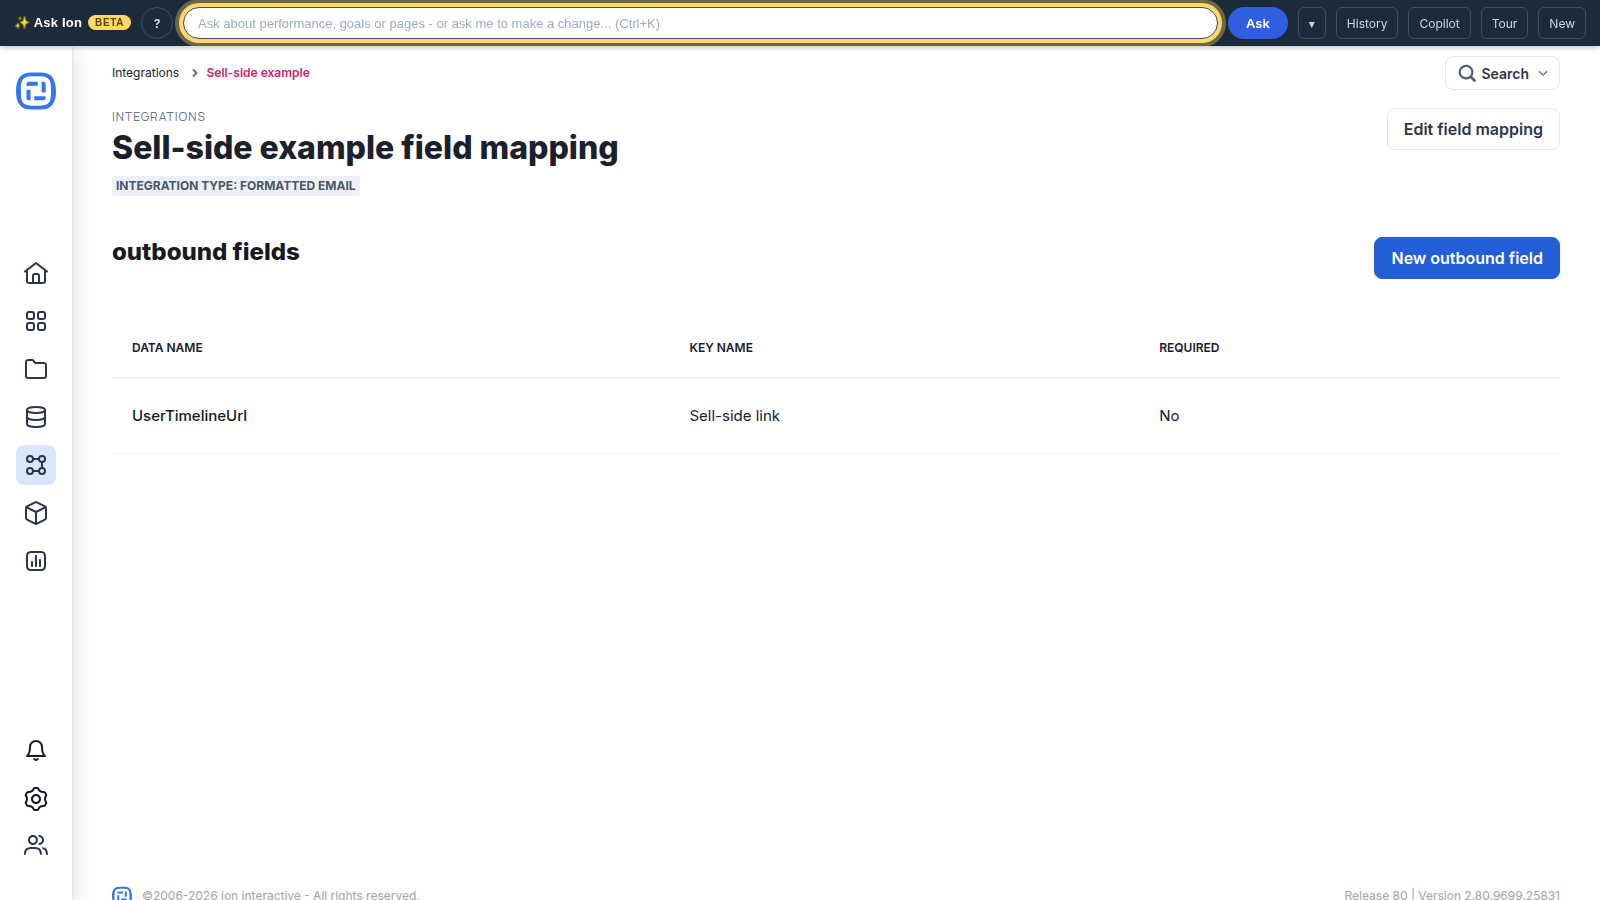
Task: Open the cube package sidebar icon
Action: [36, 513]
